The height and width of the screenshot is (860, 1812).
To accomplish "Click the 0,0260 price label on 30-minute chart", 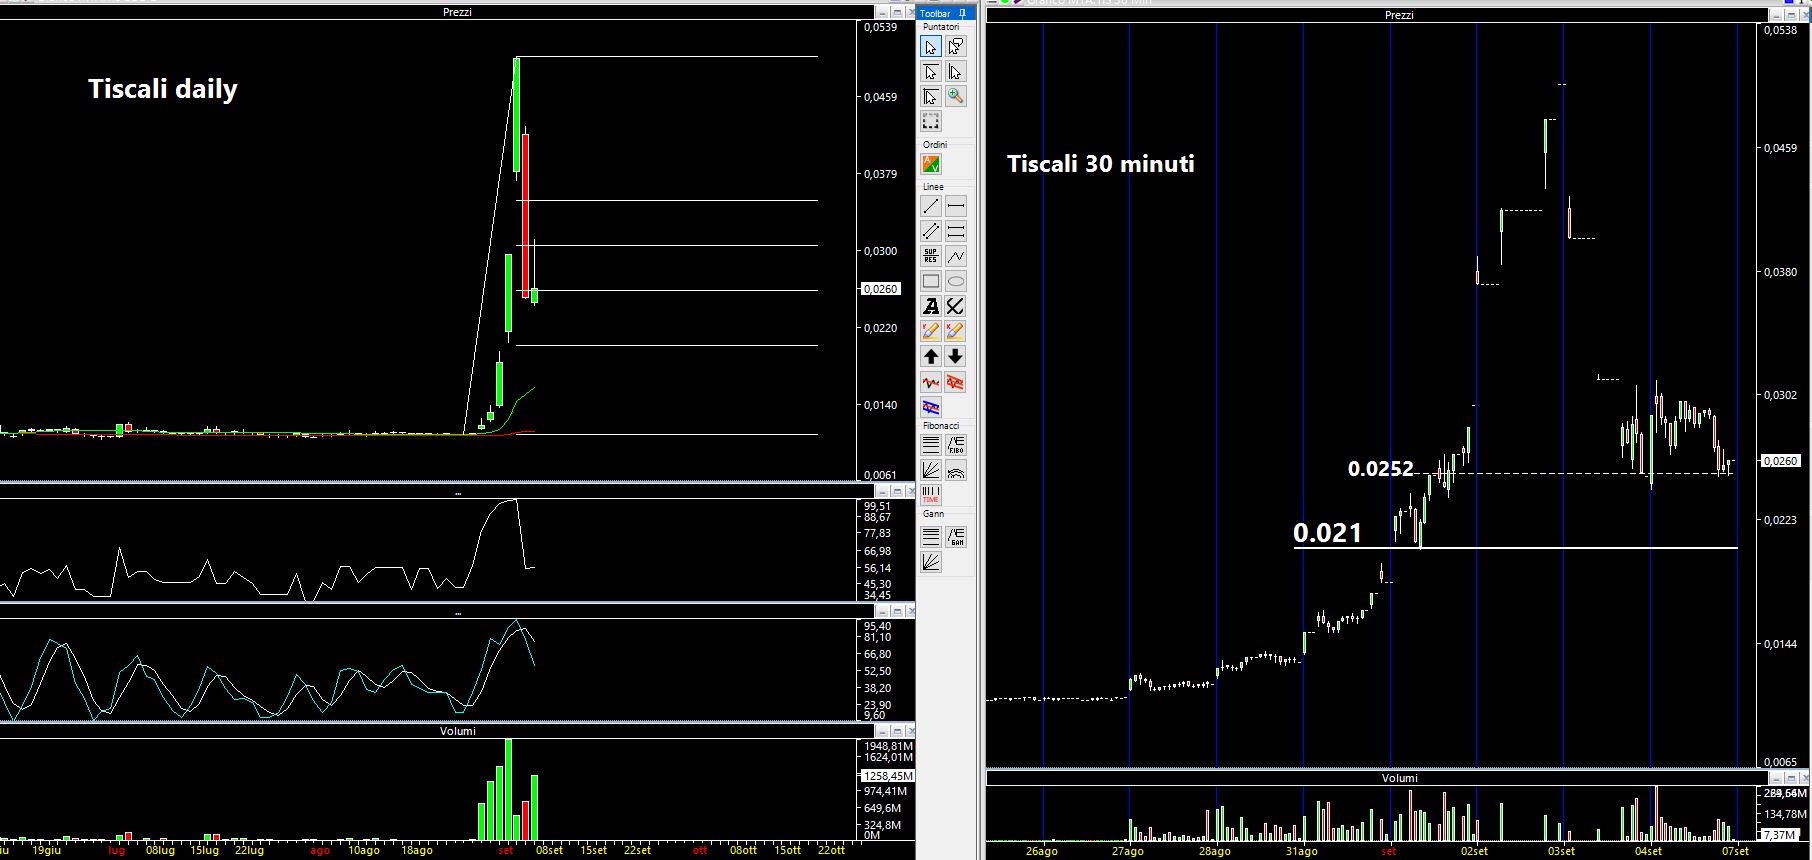I will point(1781,461).
